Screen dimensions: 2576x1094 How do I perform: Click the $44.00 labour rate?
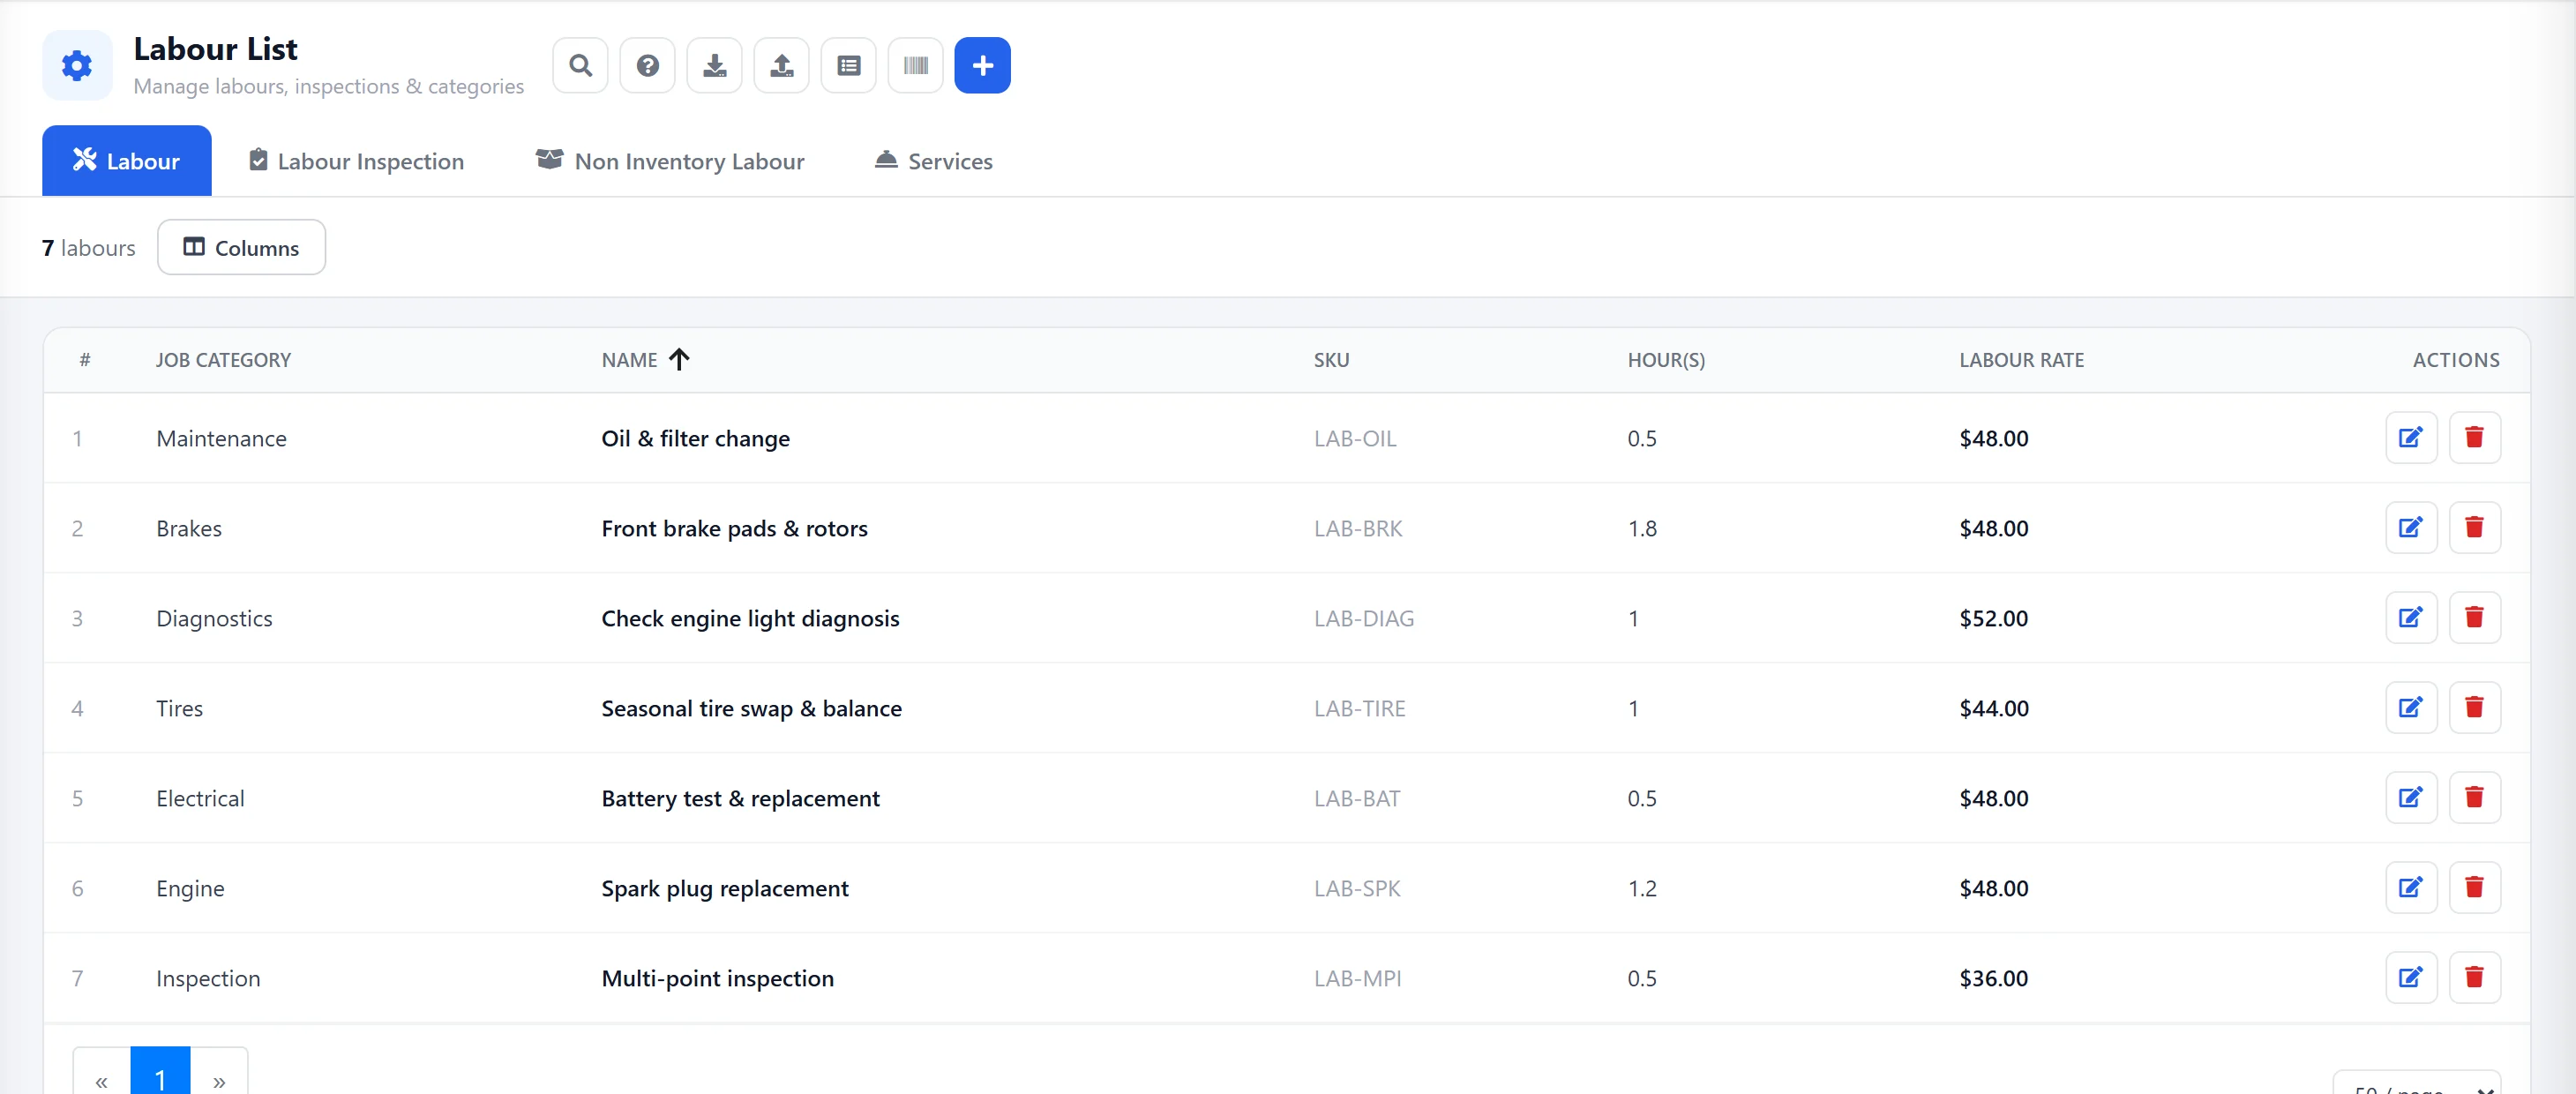coord(1993,708)
